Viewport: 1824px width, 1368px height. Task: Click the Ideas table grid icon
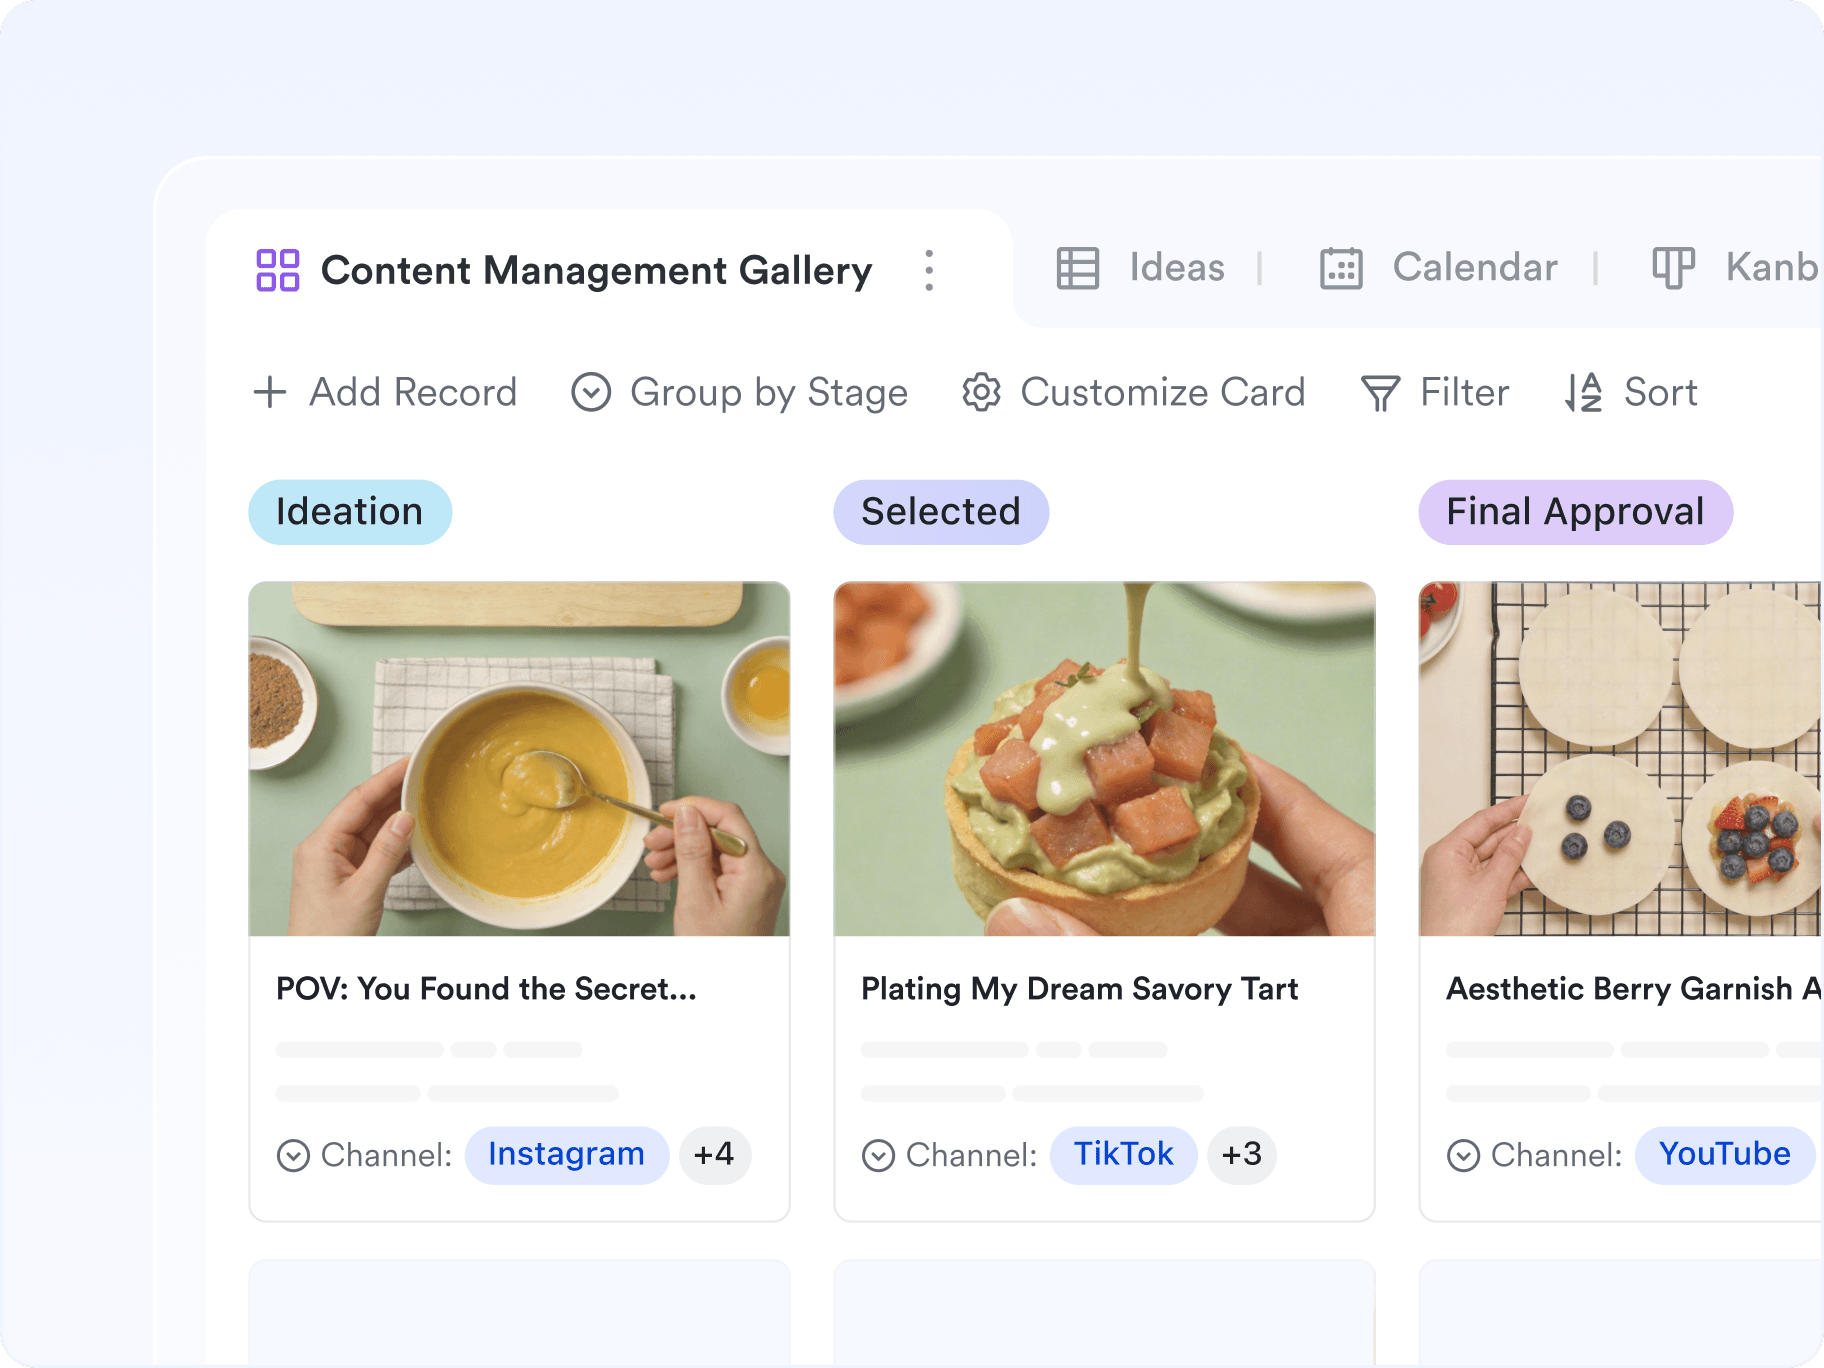tap(1077, 268)
